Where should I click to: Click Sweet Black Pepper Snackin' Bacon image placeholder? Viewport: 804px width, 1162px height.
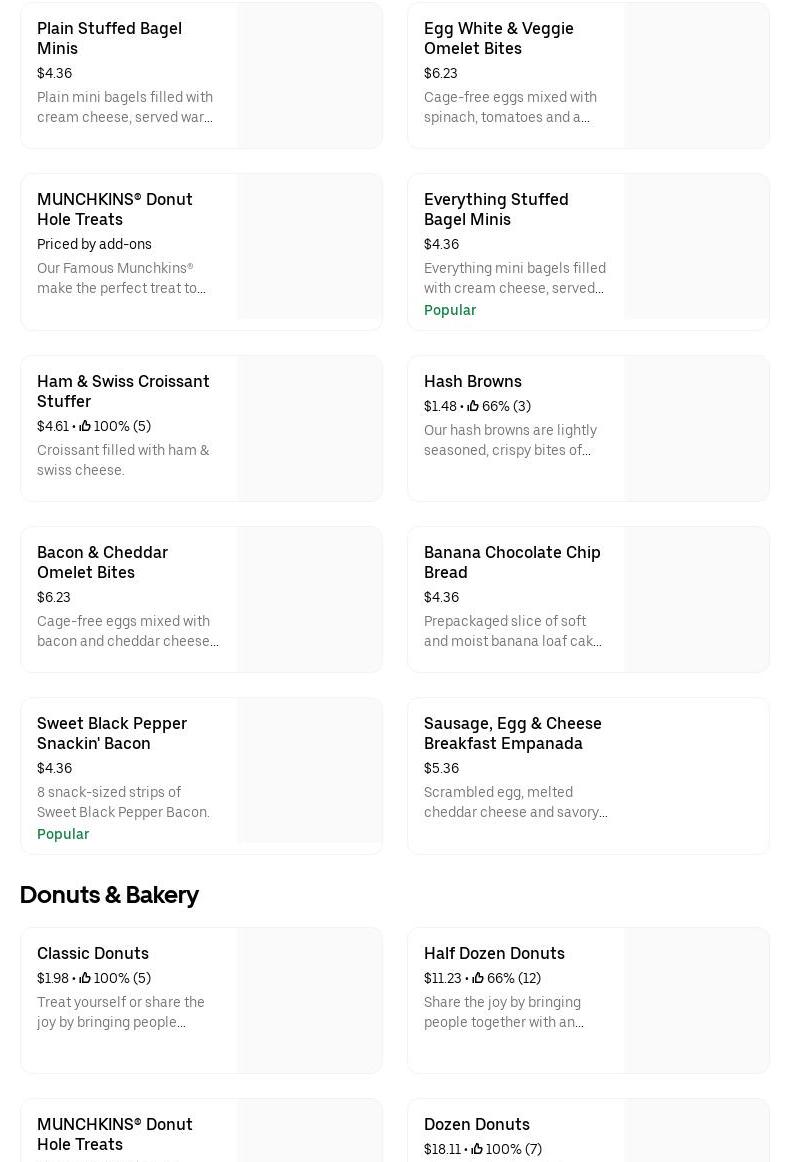[309, 771]
